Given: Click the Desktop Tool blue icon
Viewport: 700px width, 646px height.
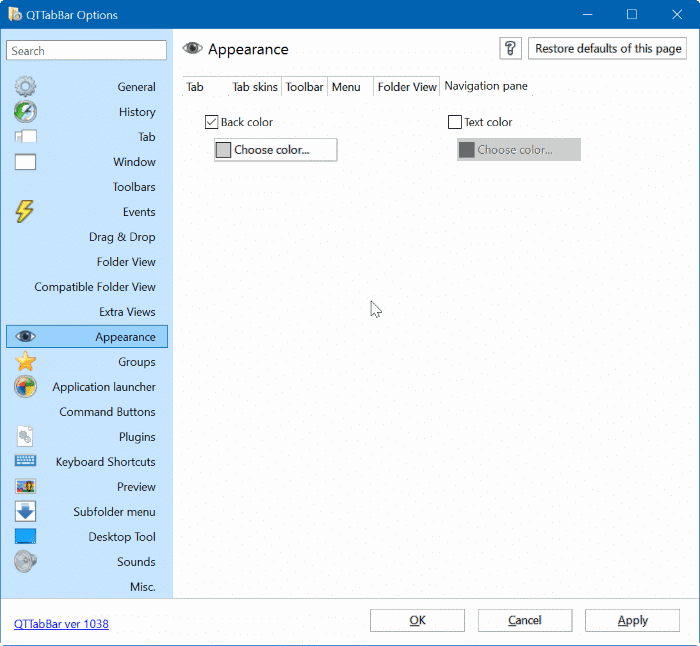Looking at the screenshot, I should (25, 536).
